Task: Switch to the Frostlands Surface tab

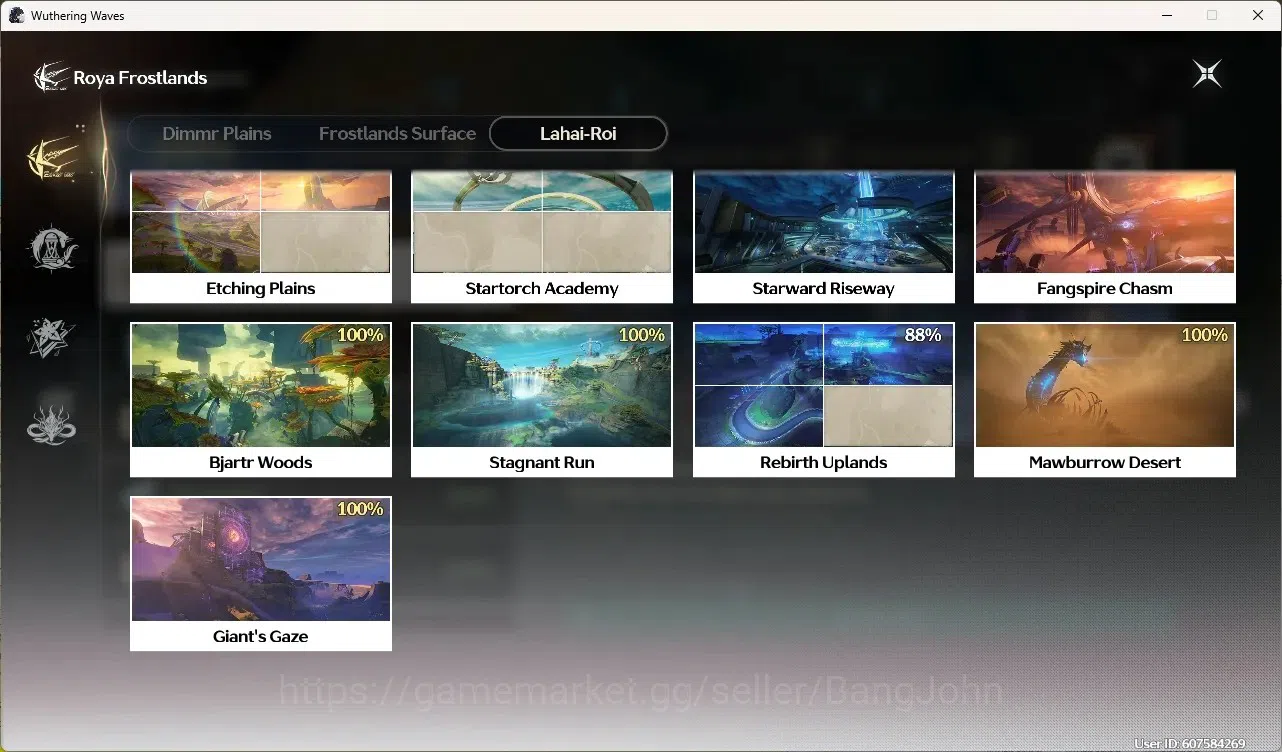Action: [397, 134]
